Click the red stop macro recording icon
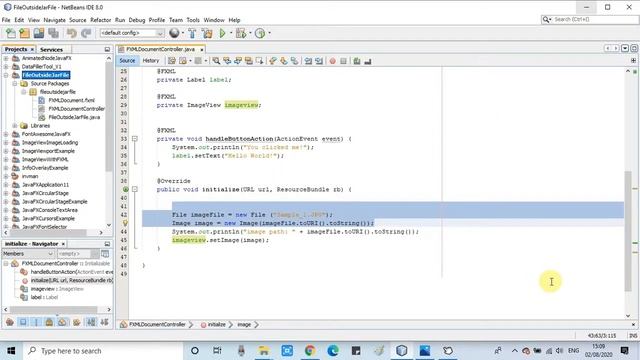 click(333, 61)
